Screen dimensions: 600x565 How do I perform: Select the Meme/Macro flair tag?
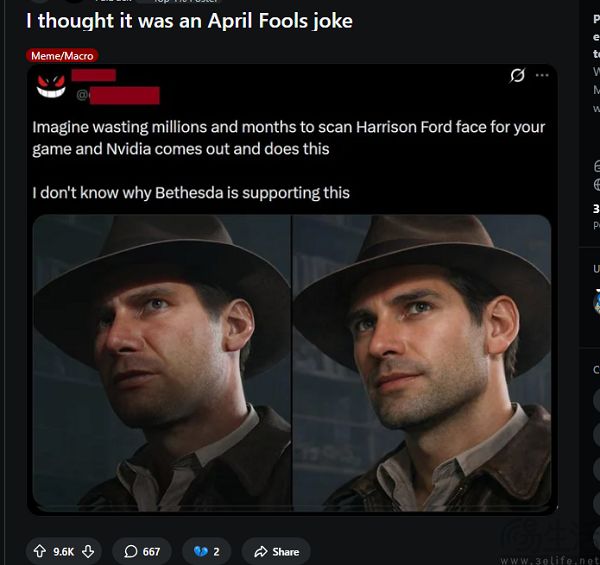coord(63,56)
